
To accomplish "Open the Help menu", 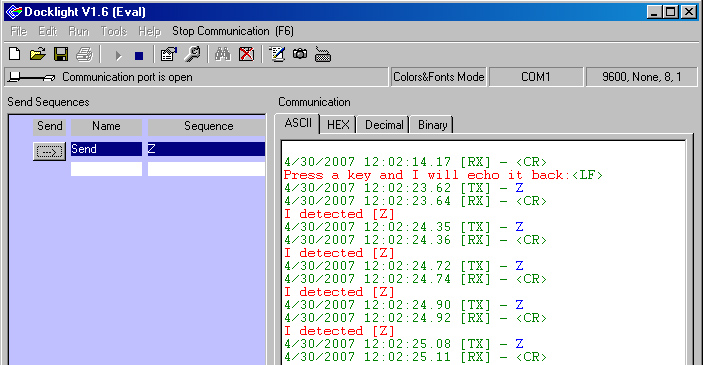I will [149, 31].
